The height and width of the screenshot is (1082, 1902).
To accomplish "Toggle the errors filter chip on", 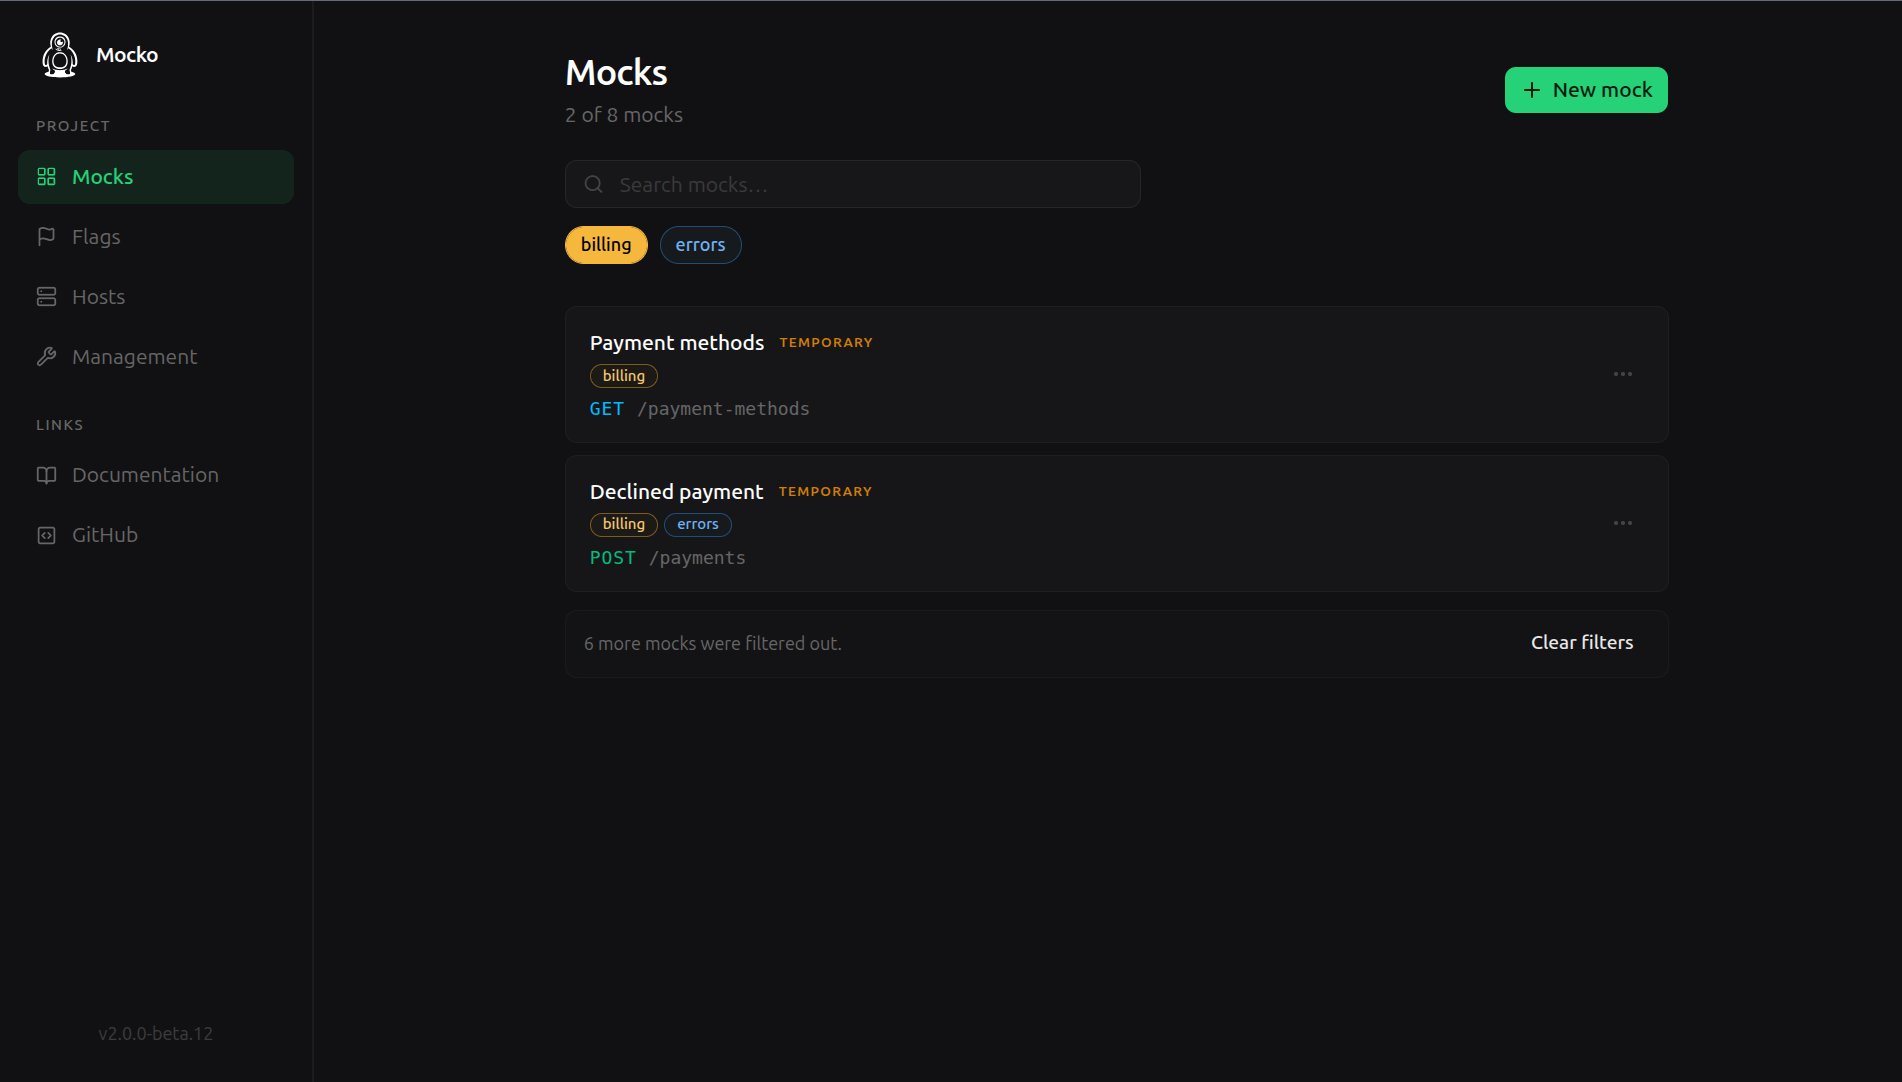I will [x=700, y=245].
